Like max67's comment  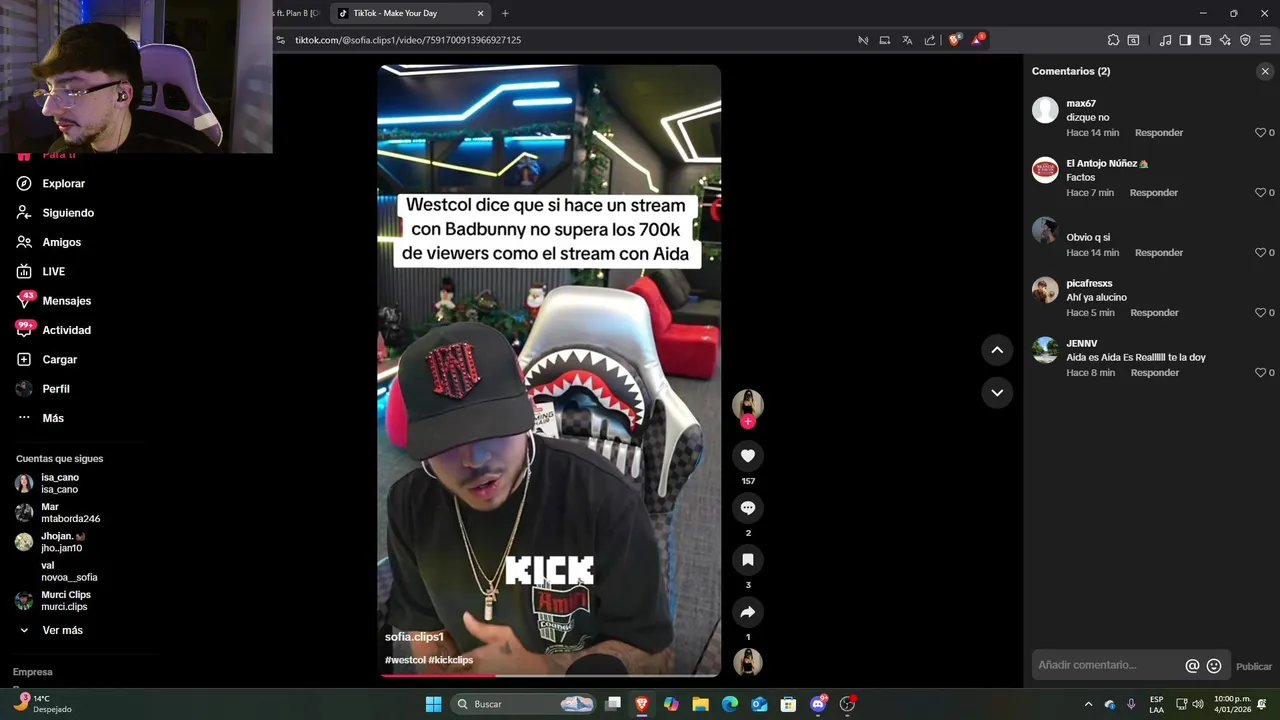(x=1260, y=133)
